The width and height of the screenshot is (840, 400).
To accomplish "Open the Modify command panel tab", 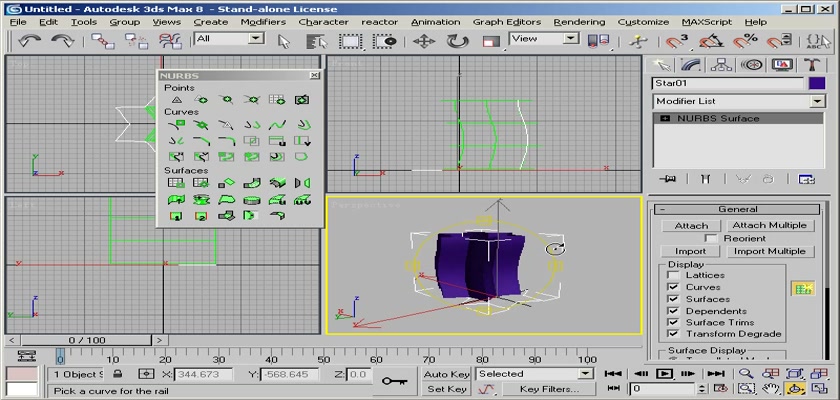I will 692,65.
